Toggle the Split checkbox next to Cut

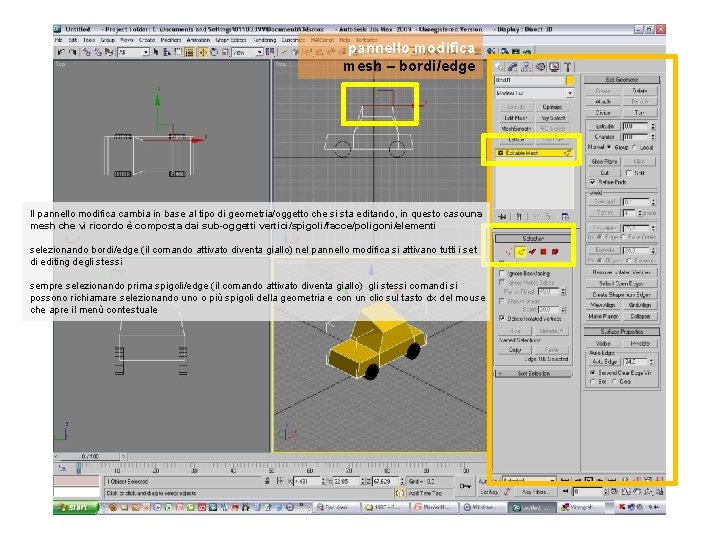pos(629,173)
